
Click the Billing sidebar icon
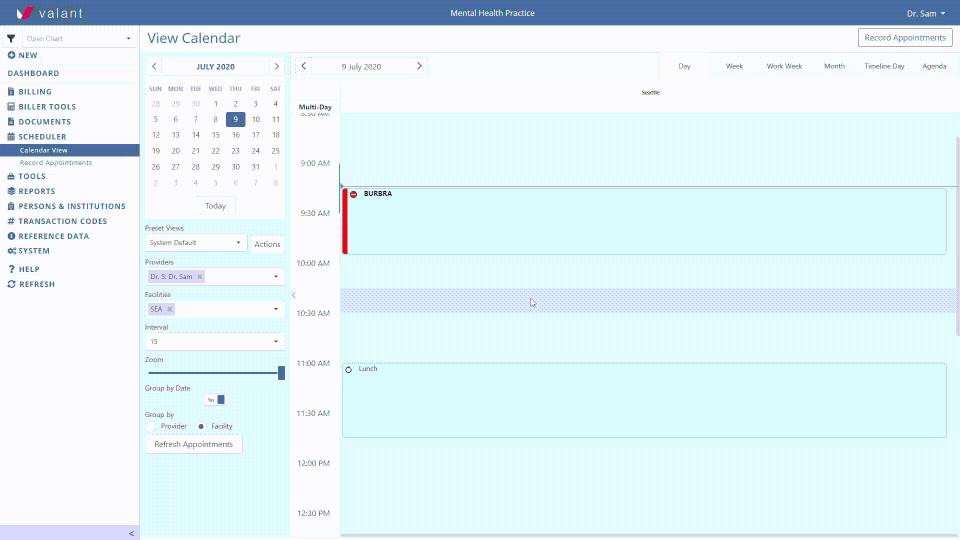click(11, 92)
